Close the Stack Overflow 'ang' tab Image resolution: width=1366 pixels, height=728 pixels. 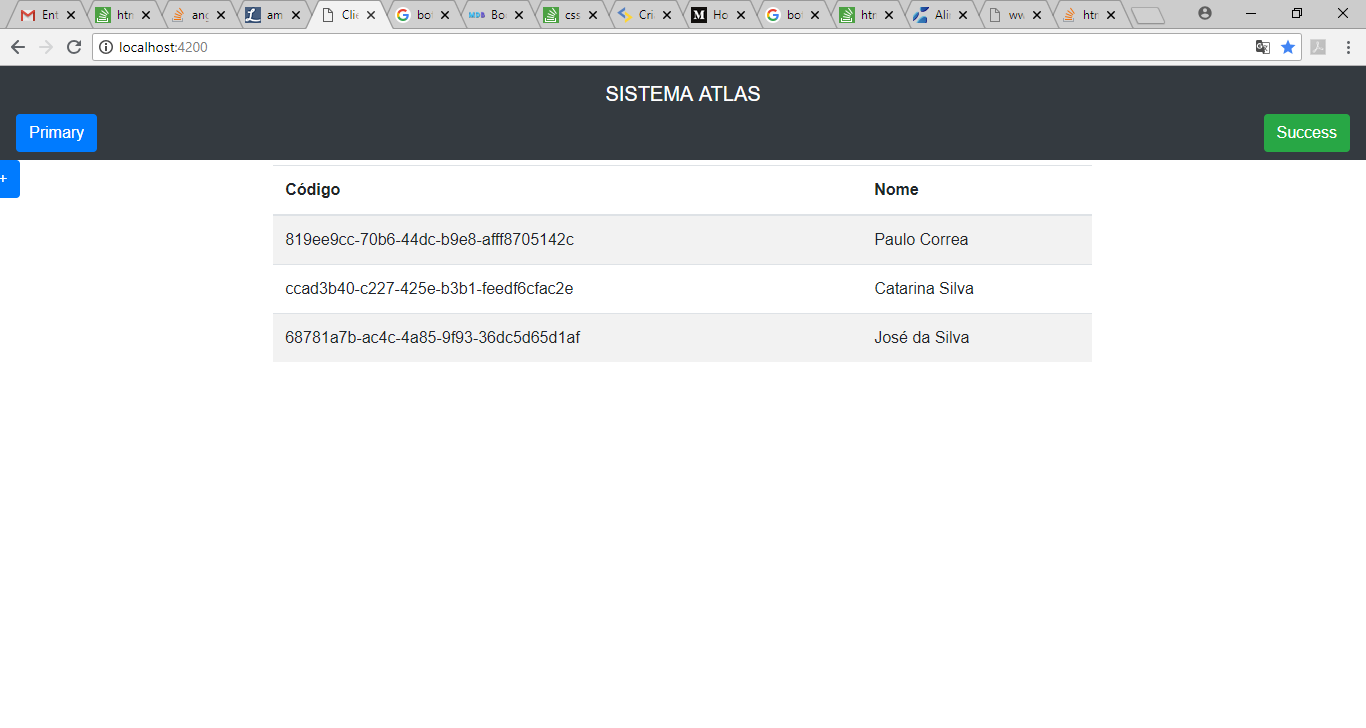pos(221,15)
